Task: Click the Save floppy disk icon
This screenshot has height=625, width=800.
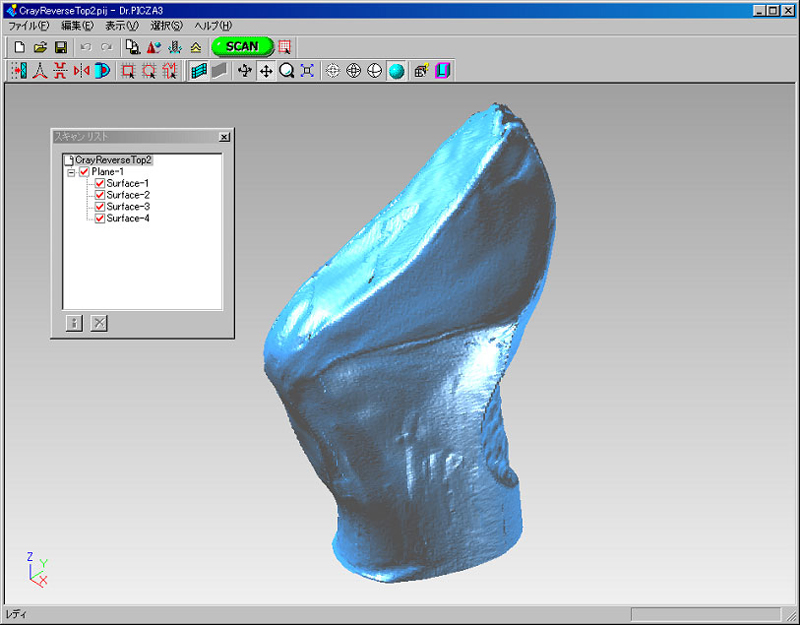Action: 61,47
